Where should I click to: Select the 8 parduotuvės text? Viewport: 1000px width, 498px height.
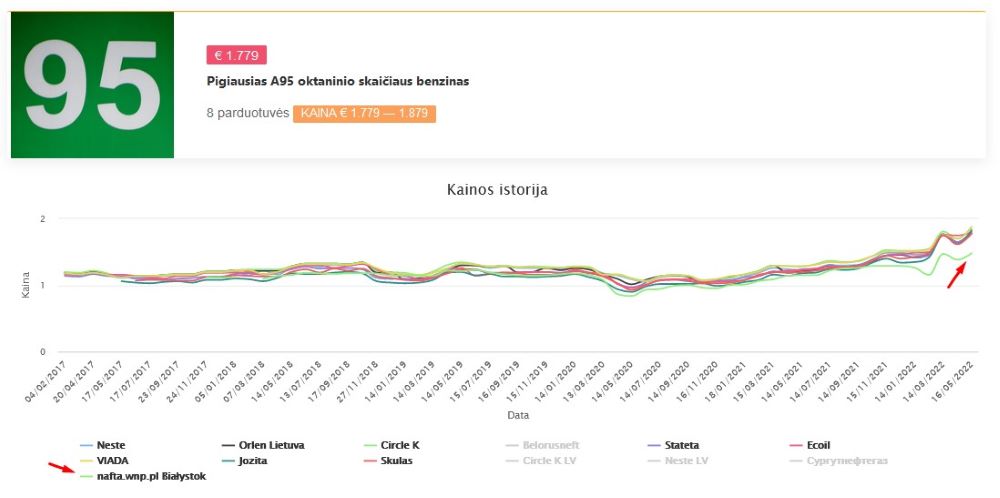click(x=247, y=114)
